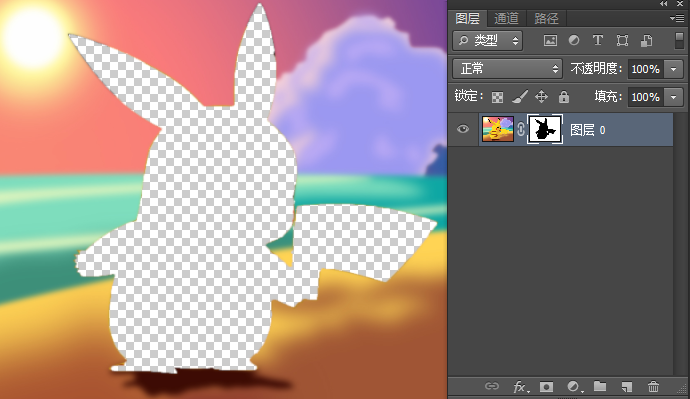Toggle layer filtering switch on or off
690x399 pixels.
(679, 40)
